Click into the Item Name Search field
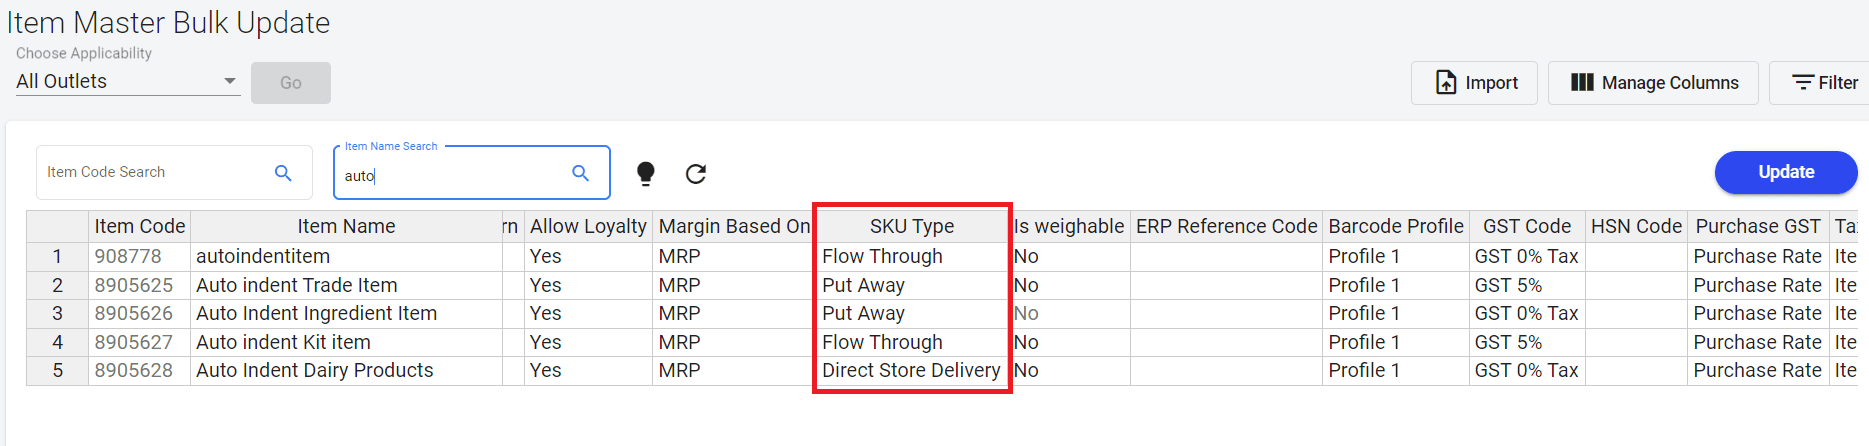 [455, 176]
